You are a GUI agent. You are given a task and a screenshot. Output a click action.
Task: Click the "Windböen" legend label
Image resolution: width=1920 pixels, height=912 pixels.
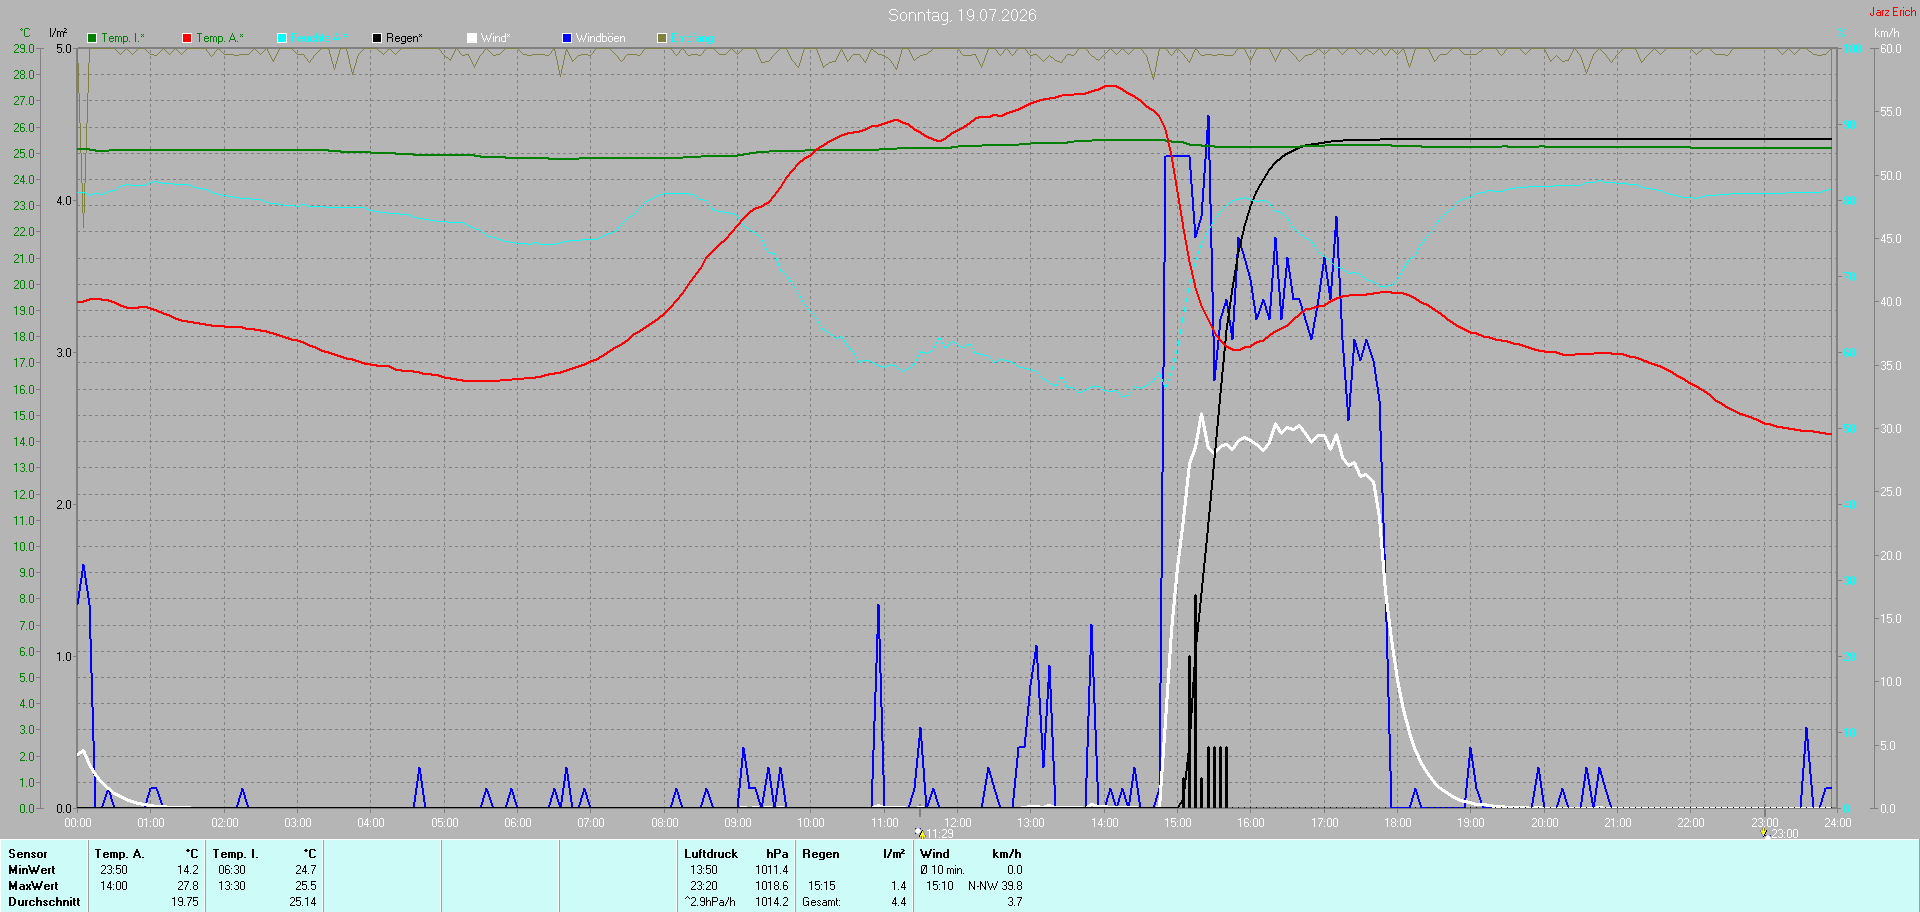[x=601, y=38]
